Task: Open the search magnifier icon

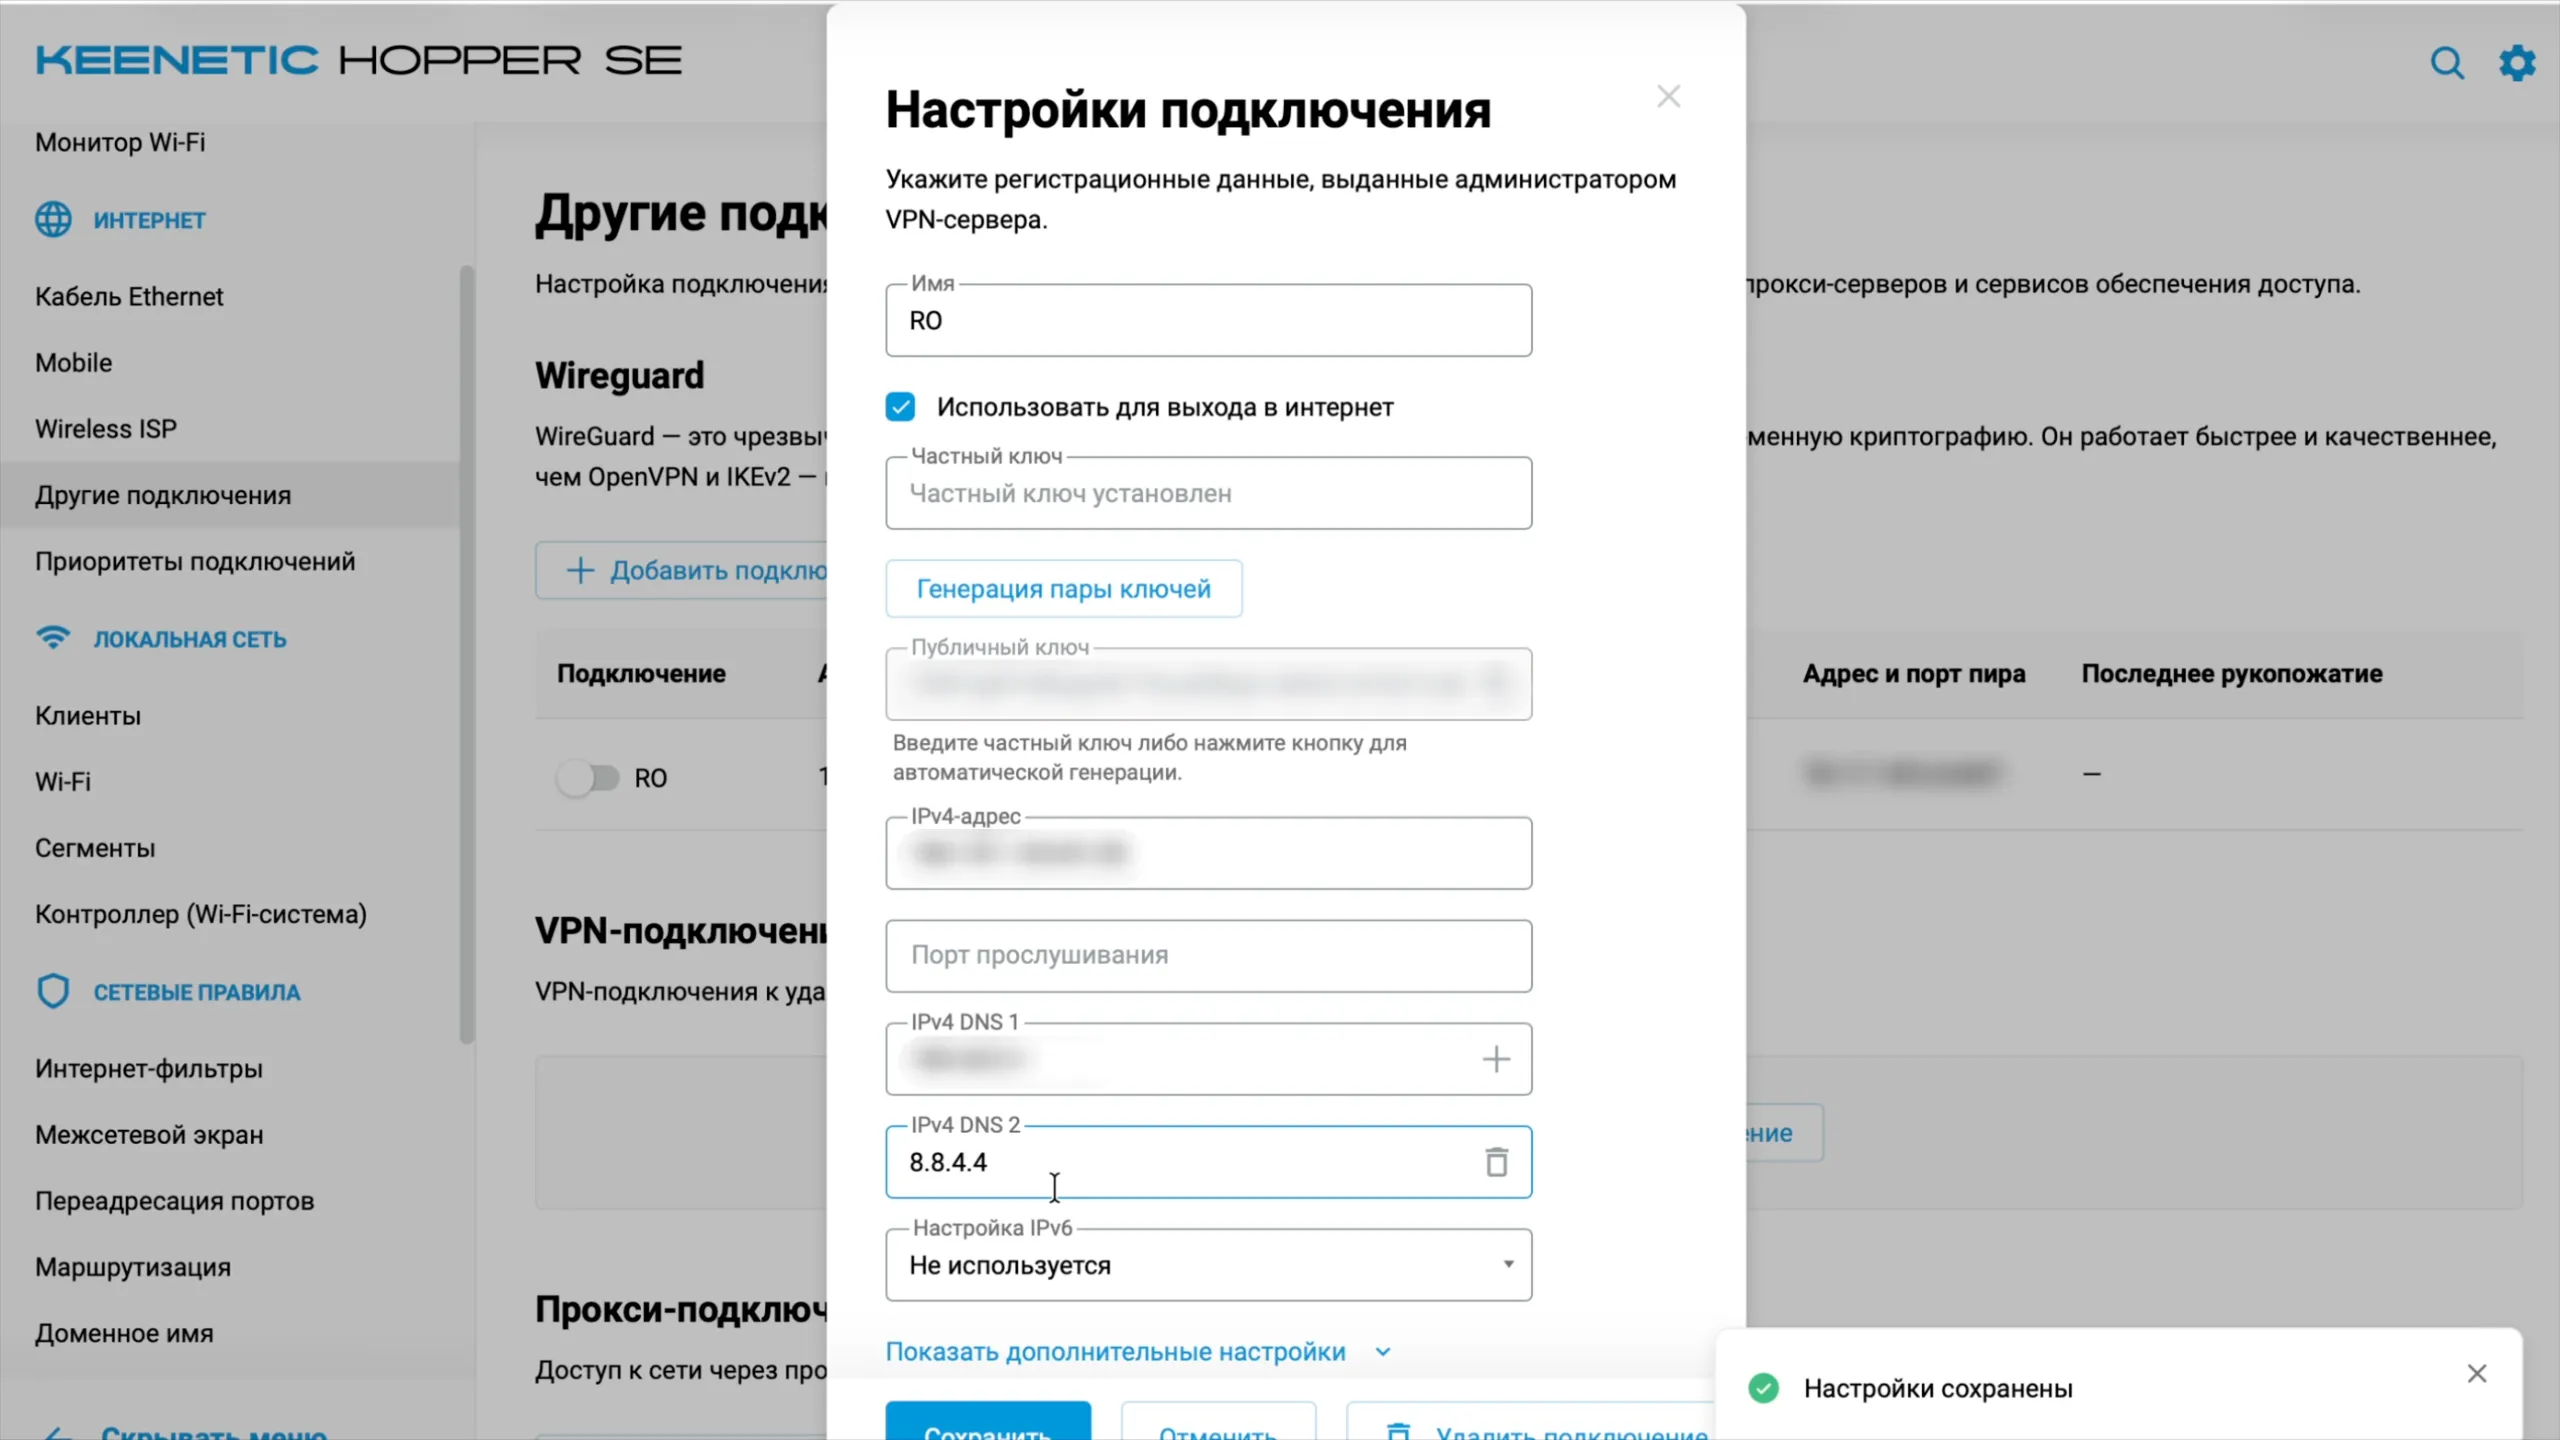Action: (2447, 62)
